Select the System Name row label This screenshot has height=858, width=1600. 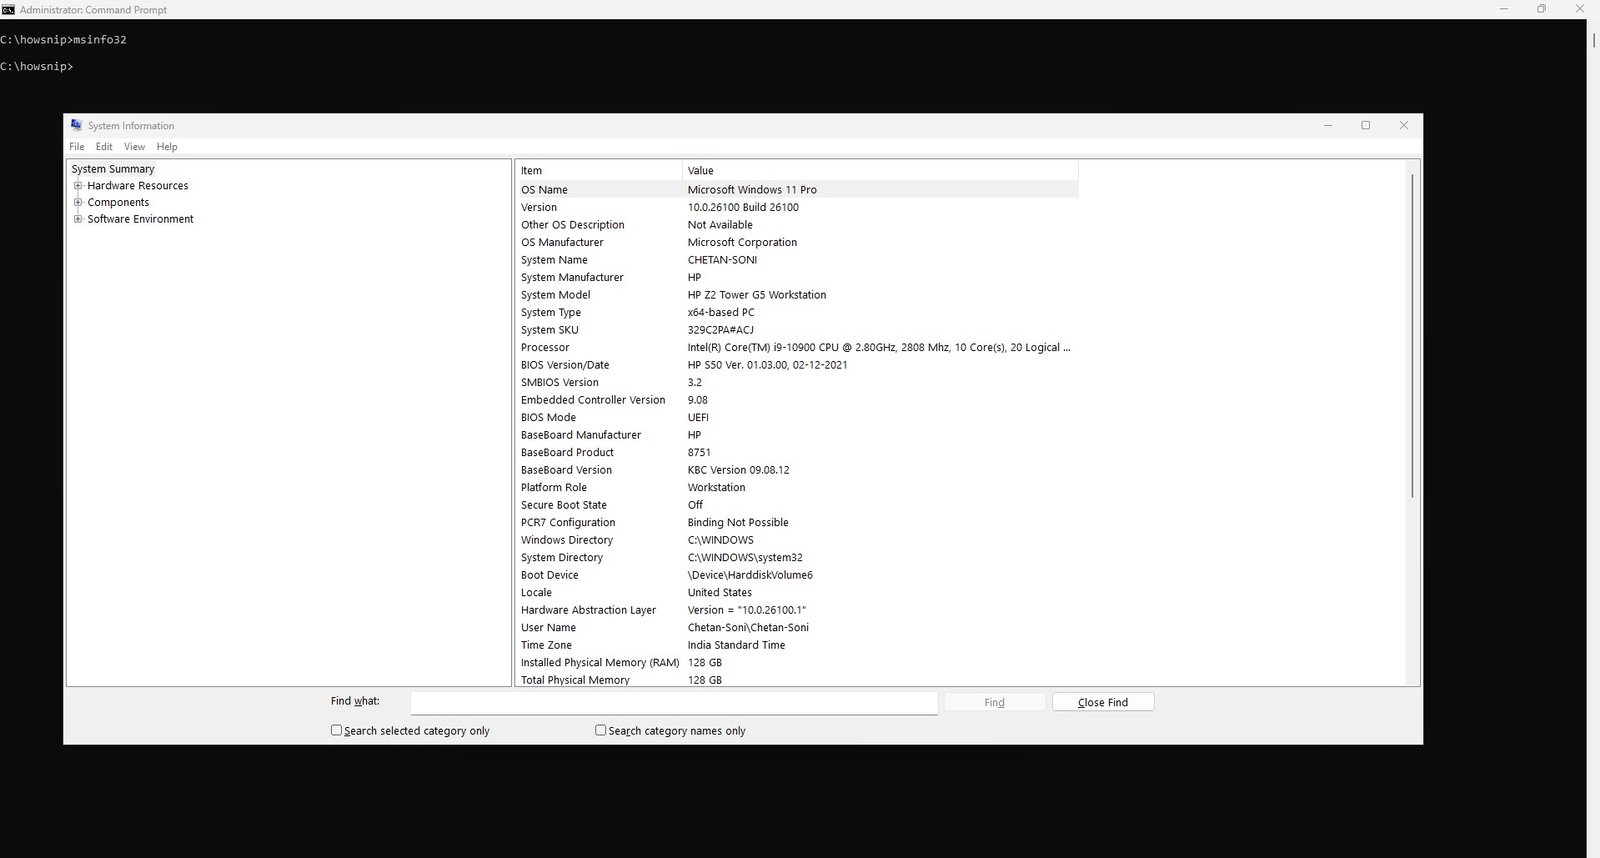(554, 260)
